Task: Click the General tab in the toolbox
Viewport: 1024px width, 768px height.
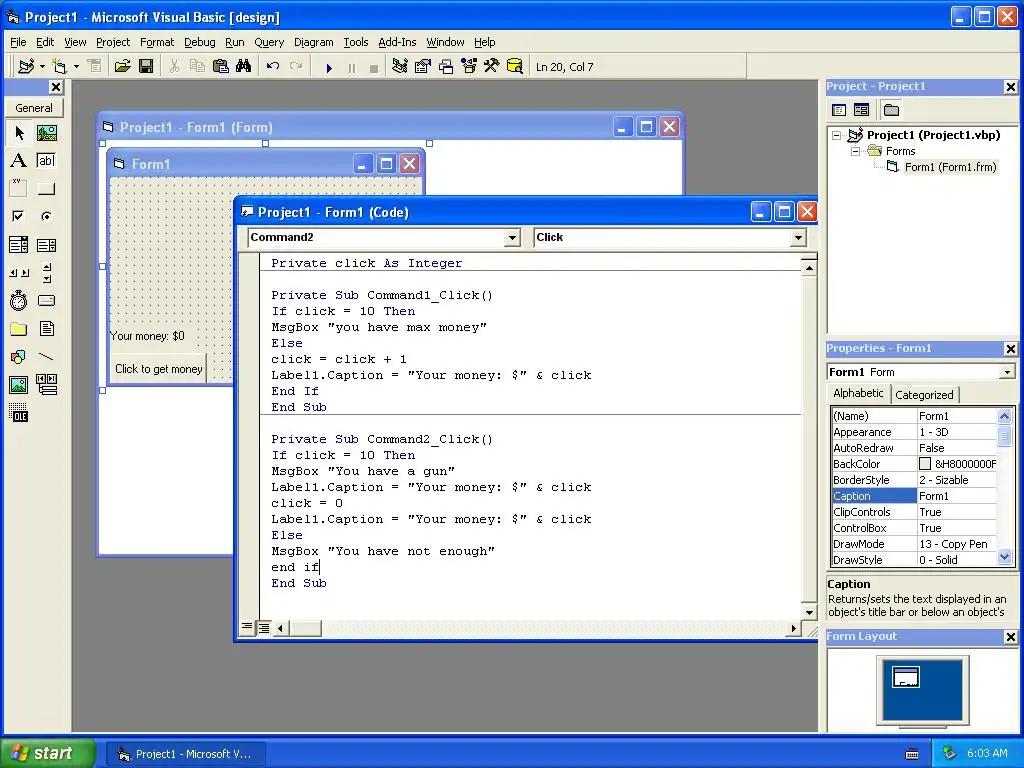Action: click(x=34, y=108)
